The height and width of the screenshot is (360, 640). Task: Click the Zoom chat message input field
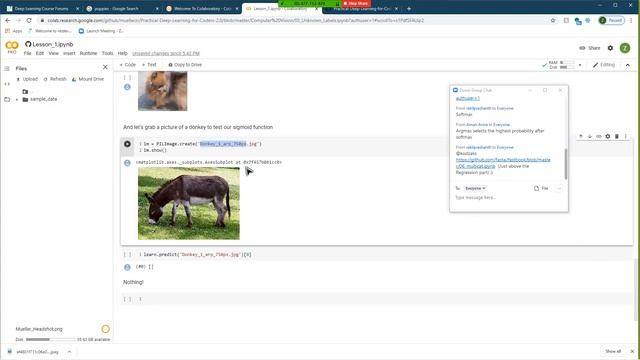click(x=508, y=198)
